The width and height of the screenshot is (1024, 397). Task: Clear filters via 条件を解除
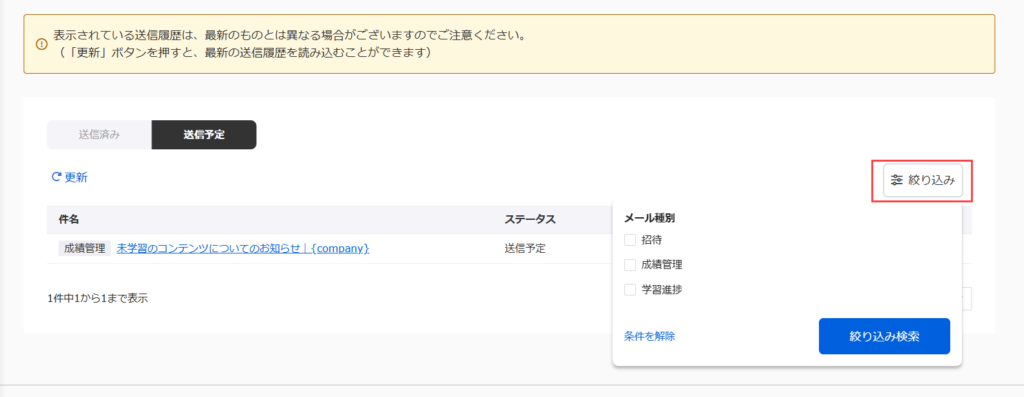[x=649, y=336]
